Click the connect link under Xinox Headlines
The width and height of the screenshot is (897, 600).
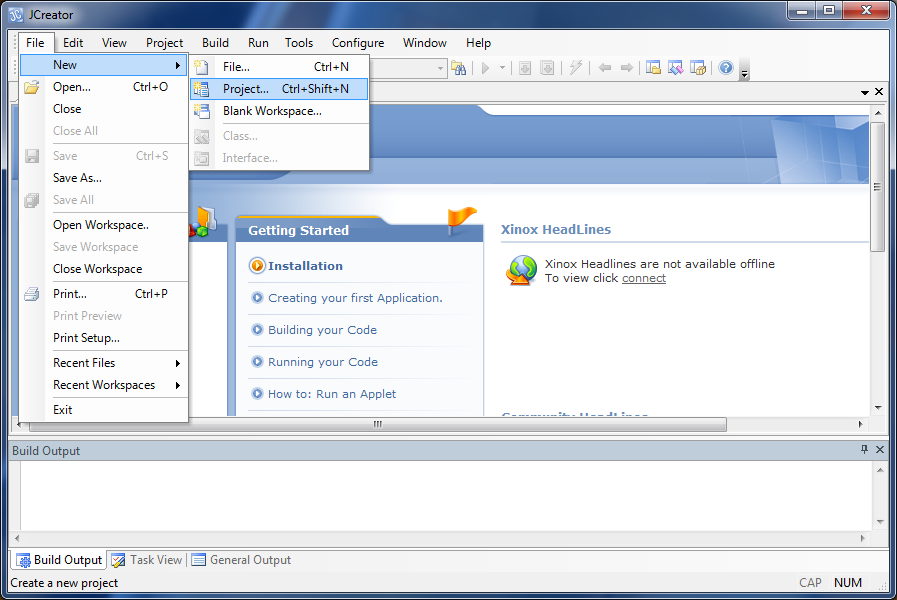(644, 278)
